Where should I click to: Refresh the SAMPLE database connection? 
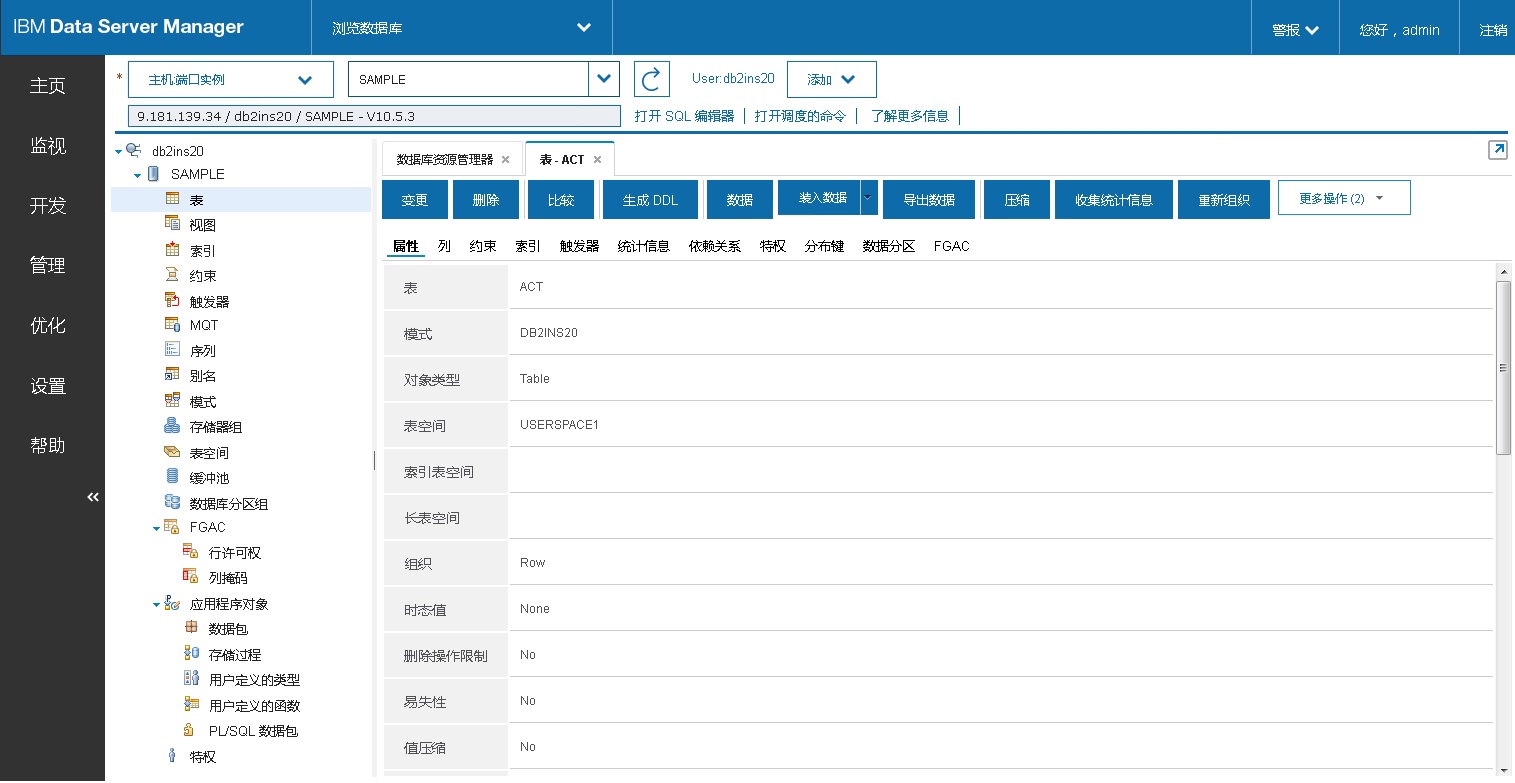point(651,79)
